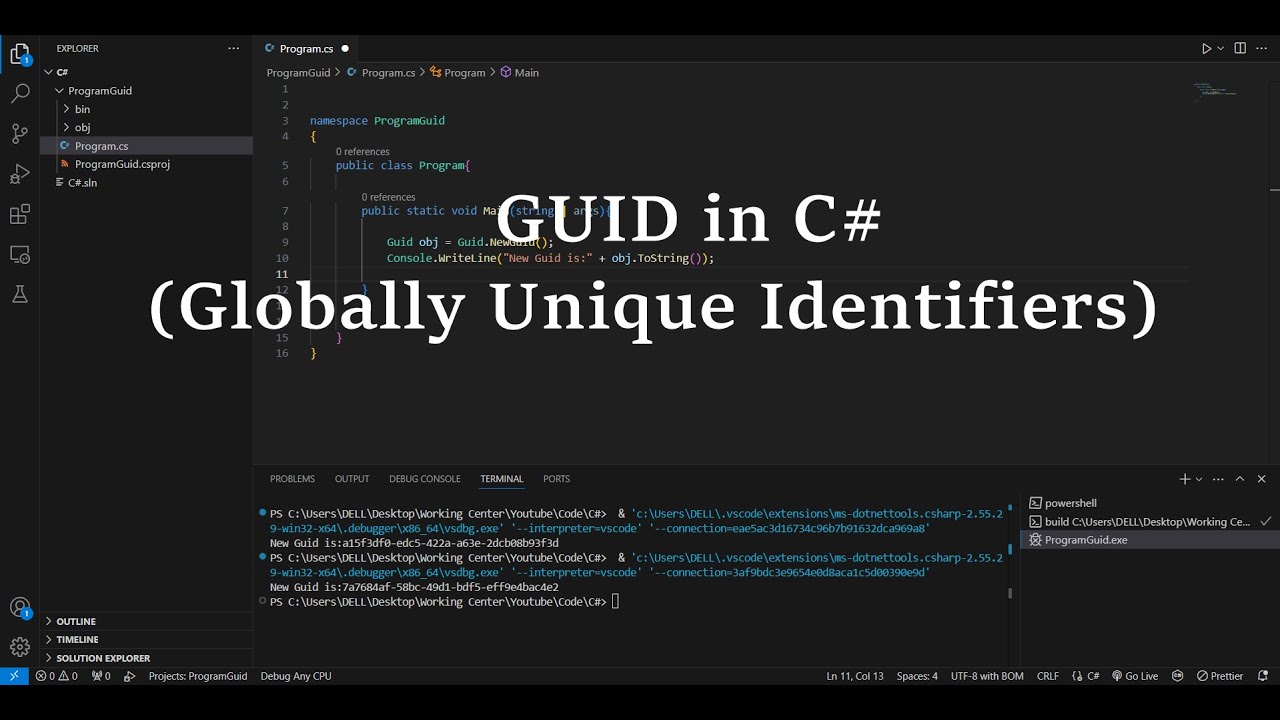Click Spaces: 4 indentation setting
The height and width of the screenshot is (720, 1280).
917,676
